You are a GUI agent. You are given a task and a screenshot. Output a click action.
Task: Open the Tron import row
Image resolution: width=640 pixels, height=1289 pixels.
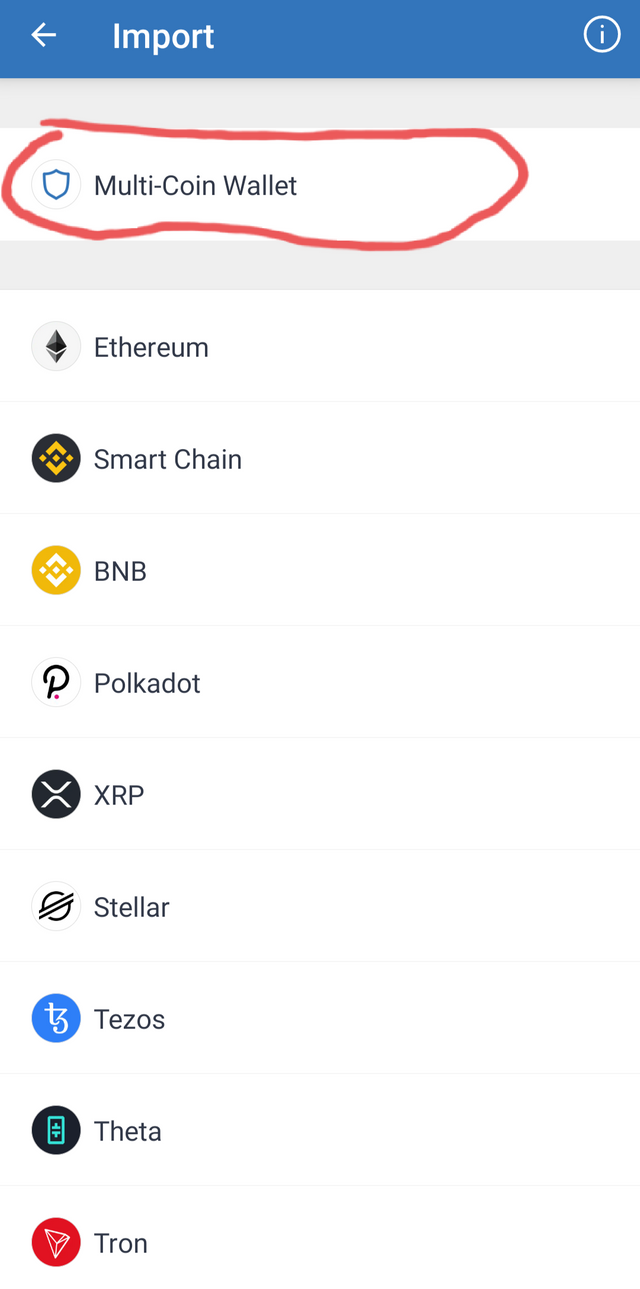pyautogui.click(x=320, y=1243)
